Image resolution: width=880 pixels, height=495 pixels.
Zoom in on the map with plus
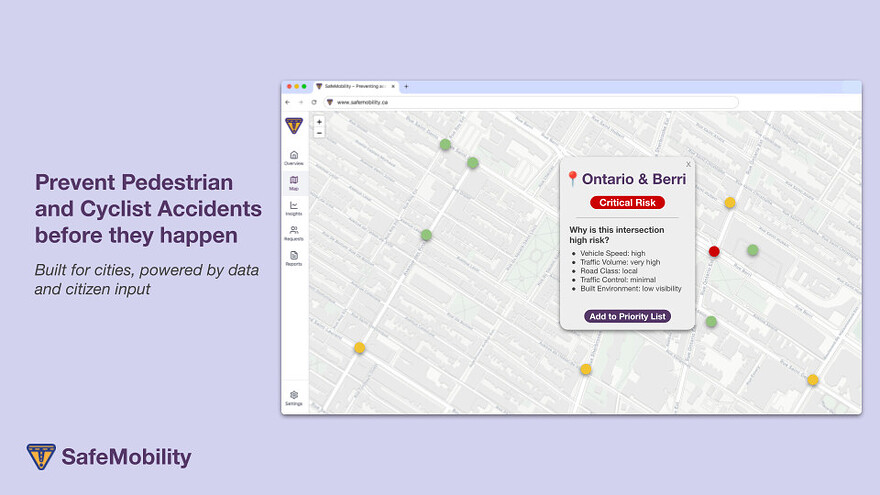pyautogui.click(x=319, y=122)
